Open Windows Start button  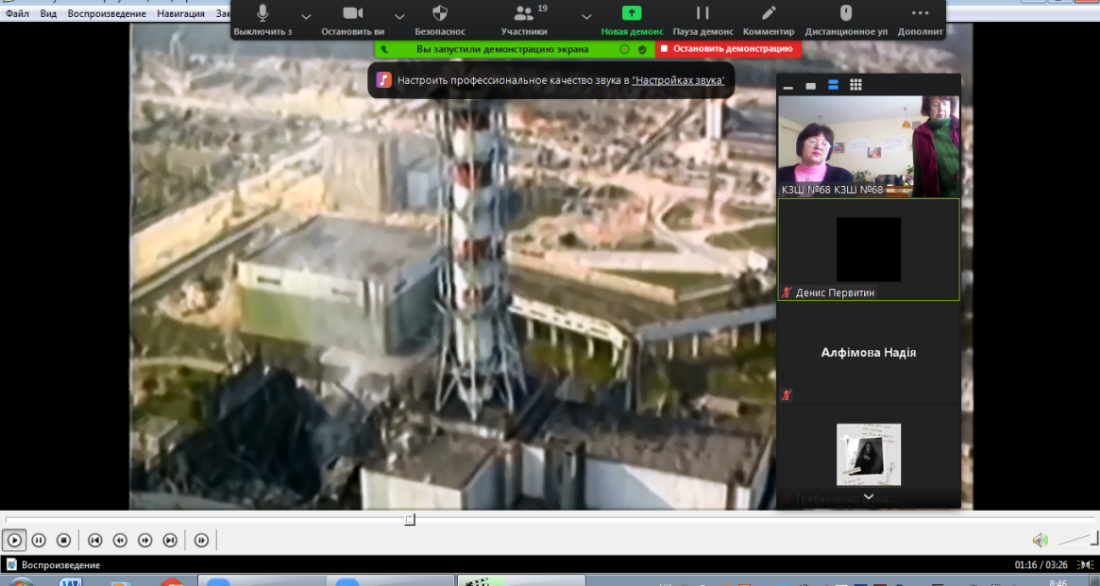point(21,582)
